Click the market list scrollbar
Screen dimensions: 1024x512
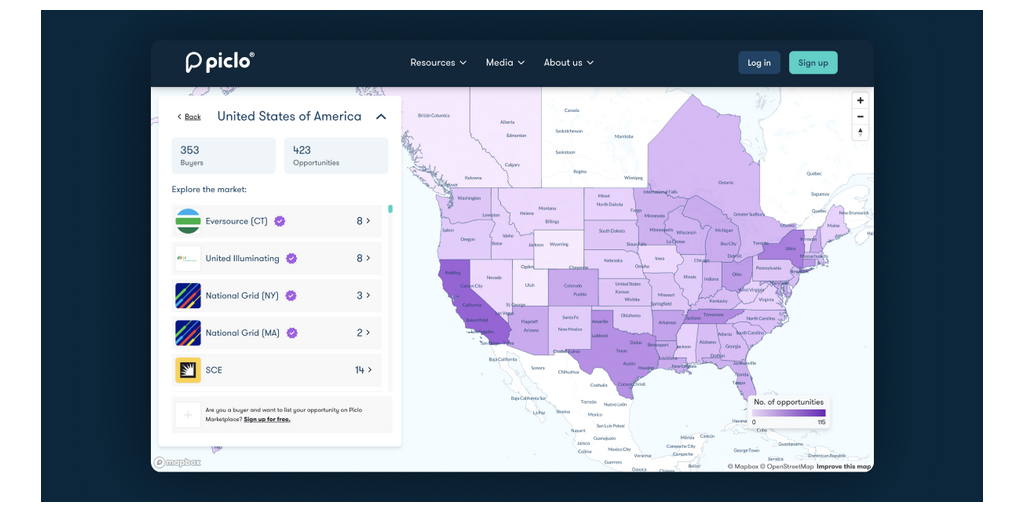click(x=390, y=210)
